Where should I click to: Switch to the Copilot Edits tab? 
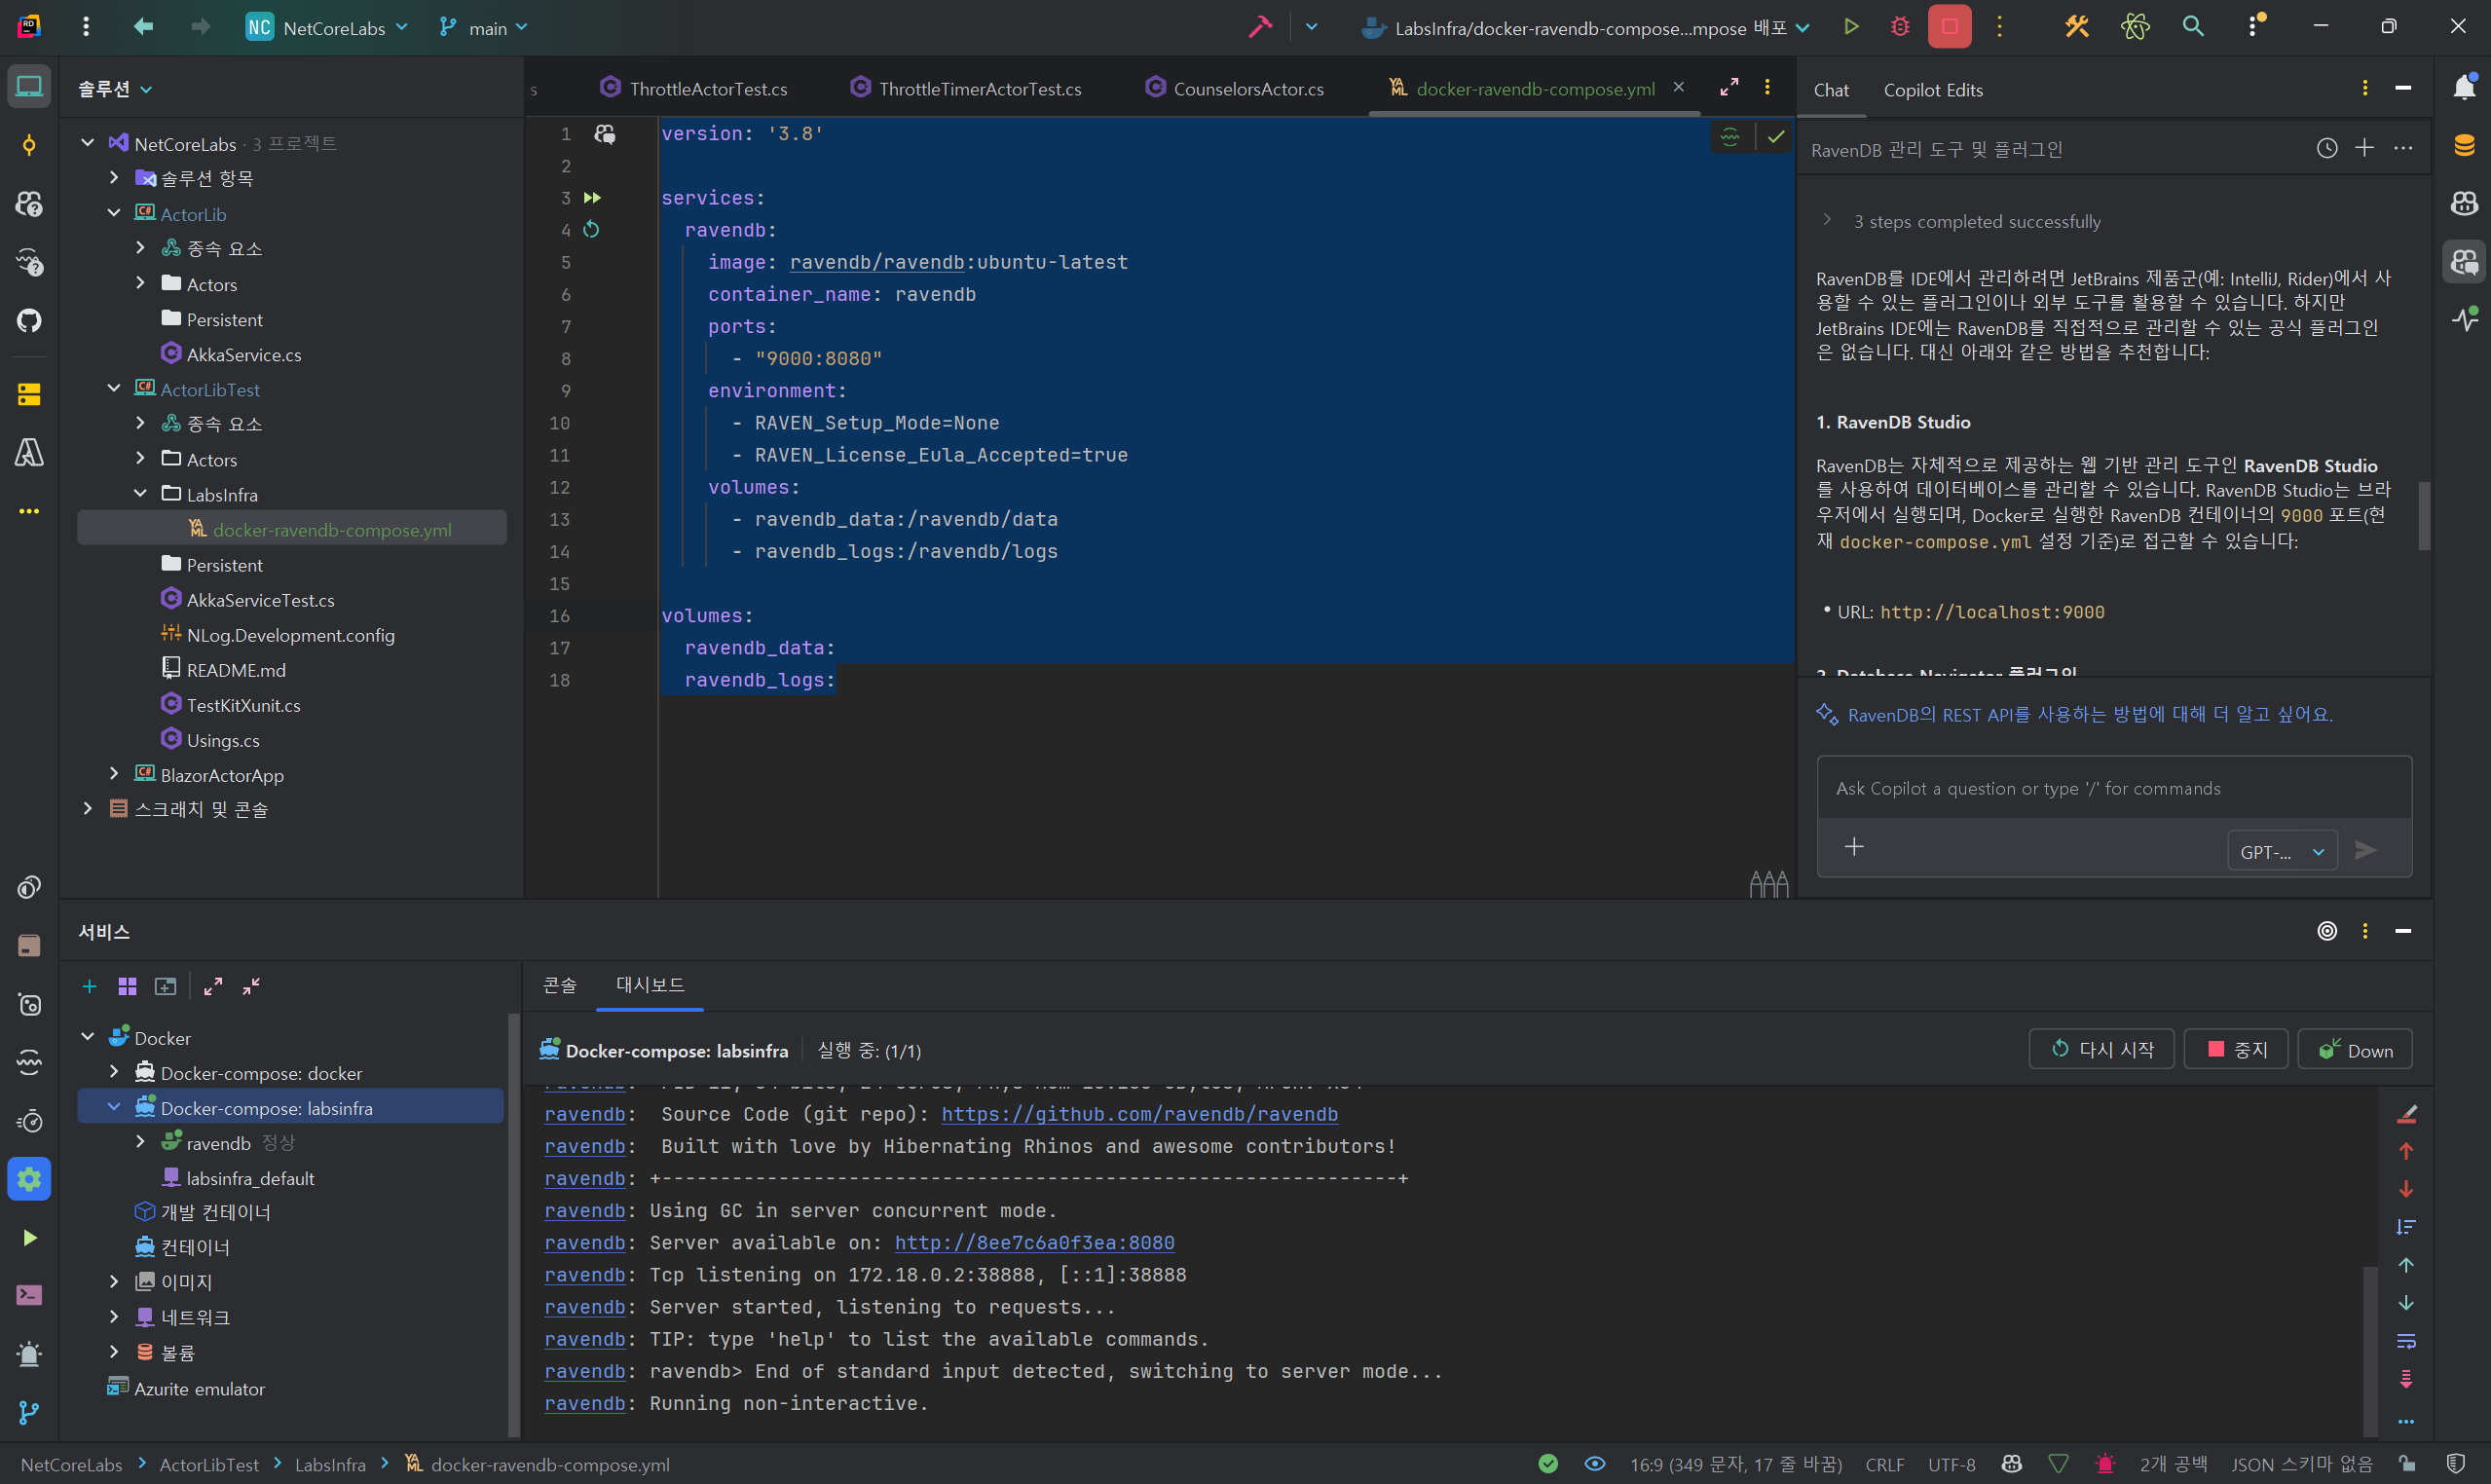click(x=1932, y=90)
